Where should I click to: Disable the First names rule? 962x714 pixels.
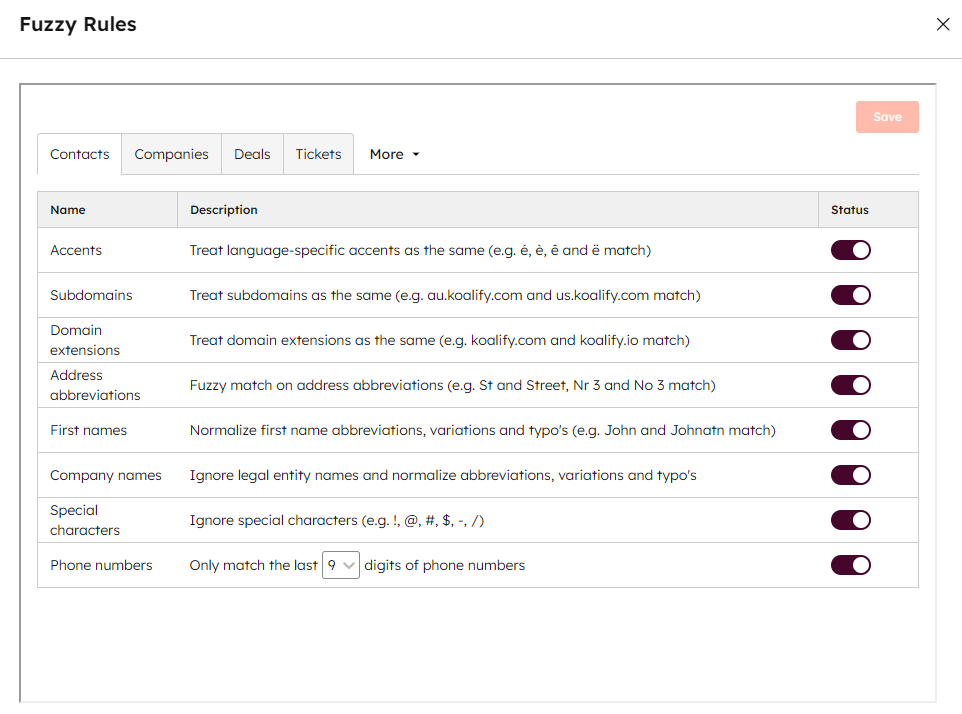click(x=850, y=430)
